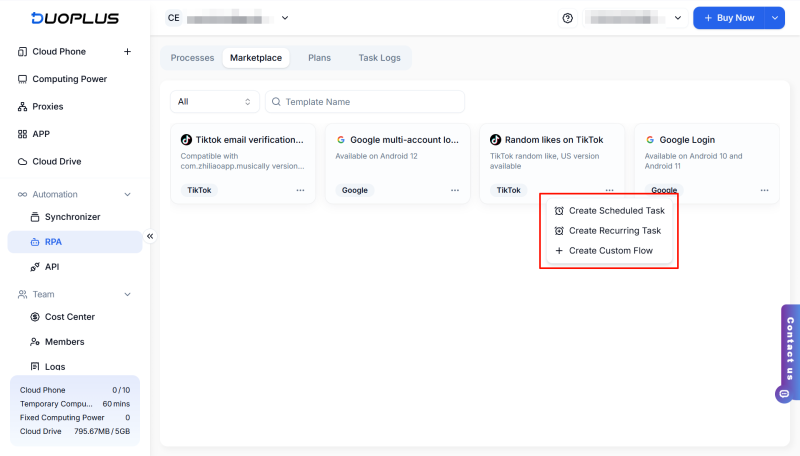Click the Buy Now button
This screenshot has height=456, width=800.
point(729,18)
